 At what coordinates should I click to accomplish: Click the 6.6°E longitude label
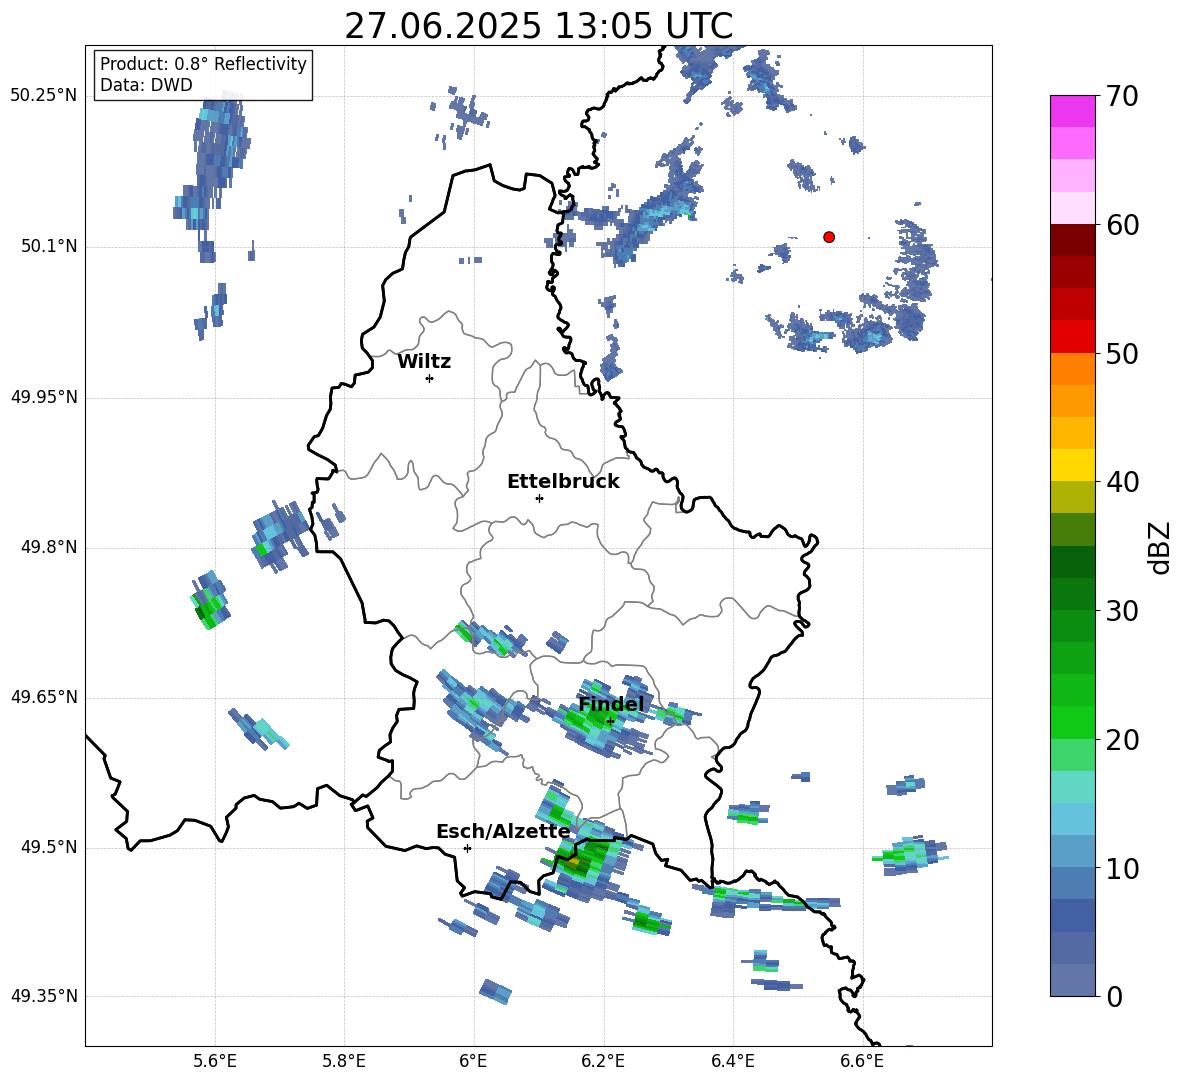click(862, 1061)
